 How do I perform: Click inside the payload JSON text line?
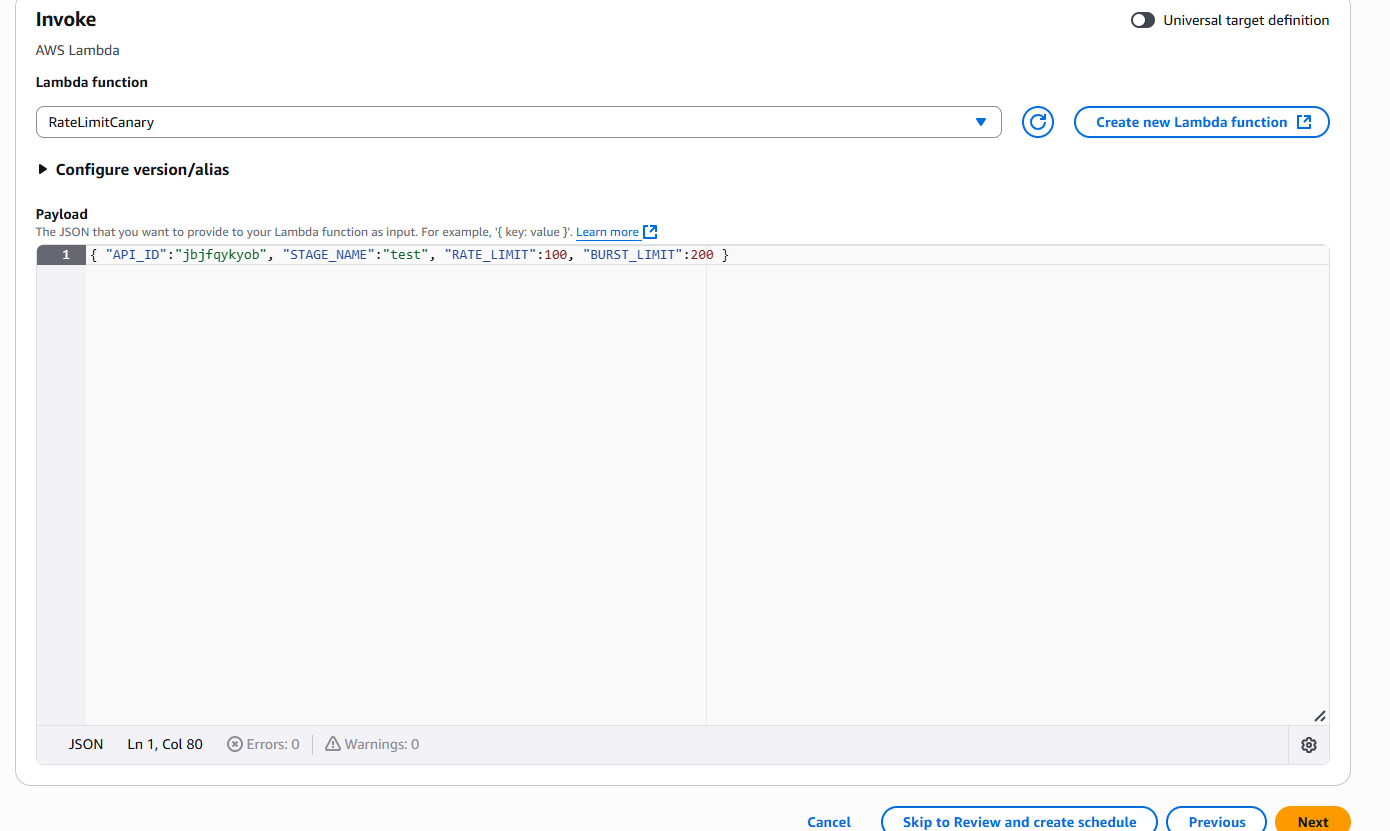point(409,255)
